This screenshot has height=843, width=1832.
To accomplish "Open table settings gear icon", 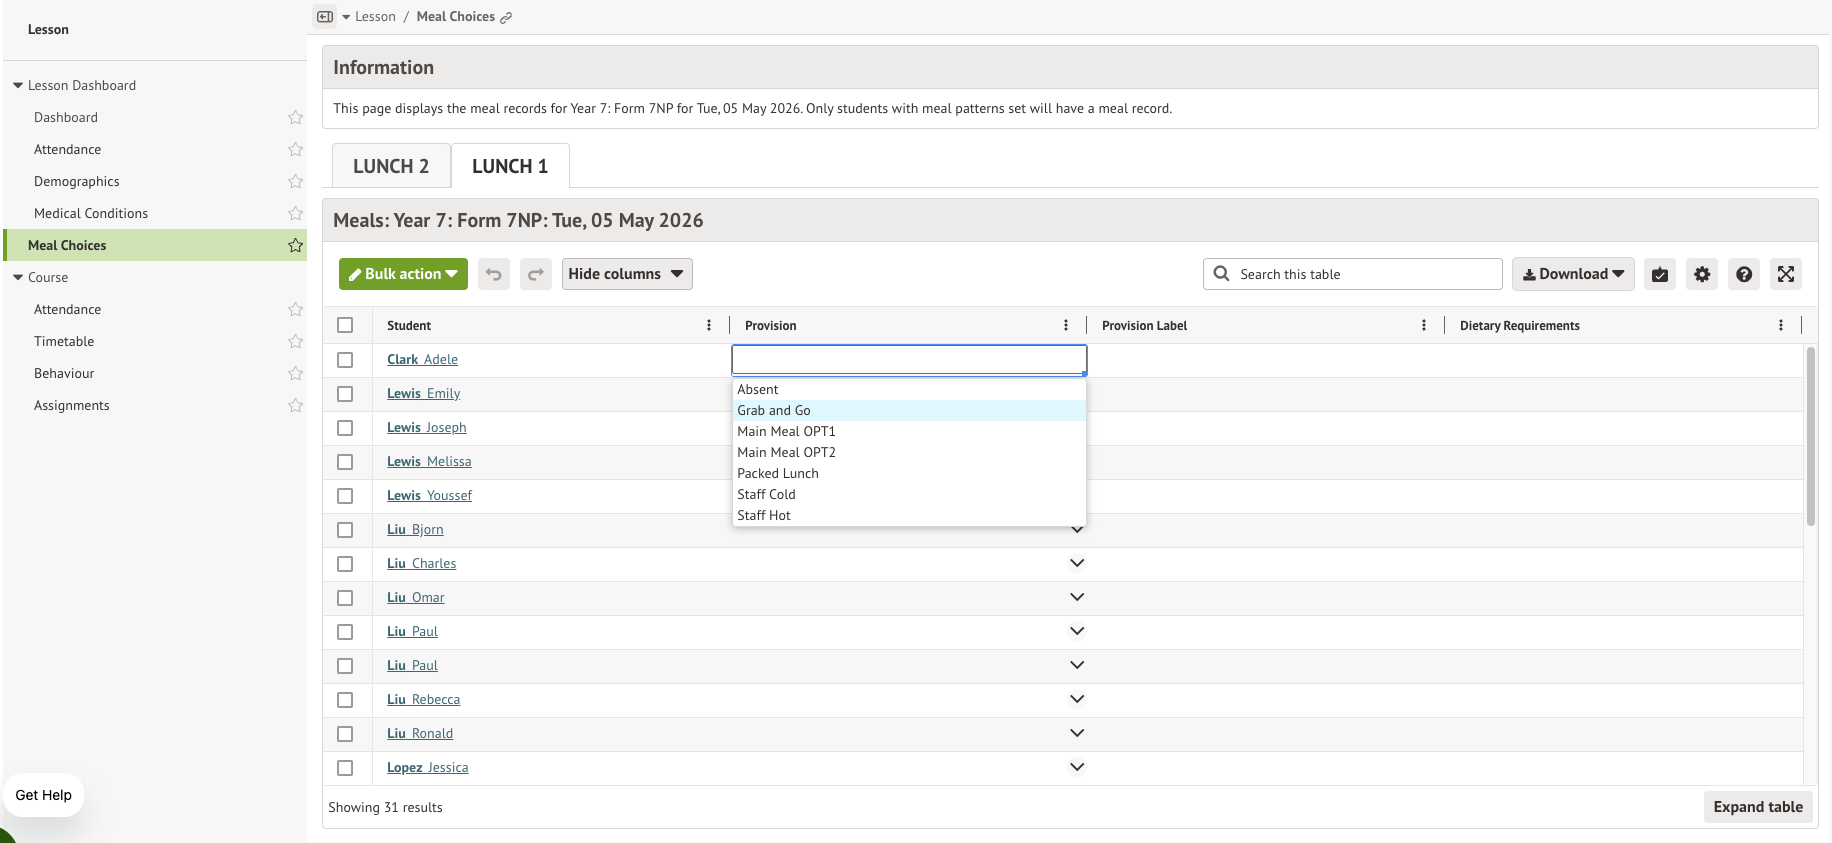I will [1702, 274].
